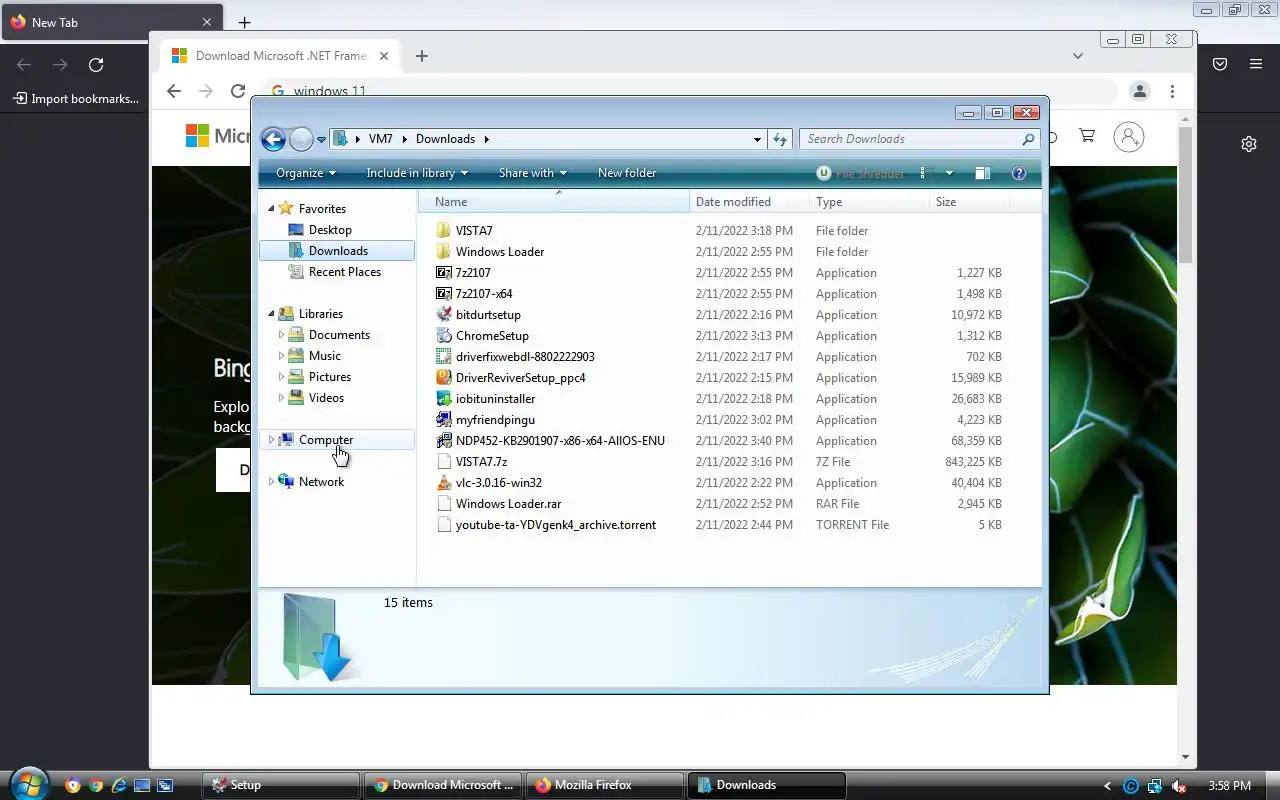Image resolution: width=1280 pixels, height=800 pixels.
Task: Show the preview pane in Explorer
Action: (x=982, y=173)
